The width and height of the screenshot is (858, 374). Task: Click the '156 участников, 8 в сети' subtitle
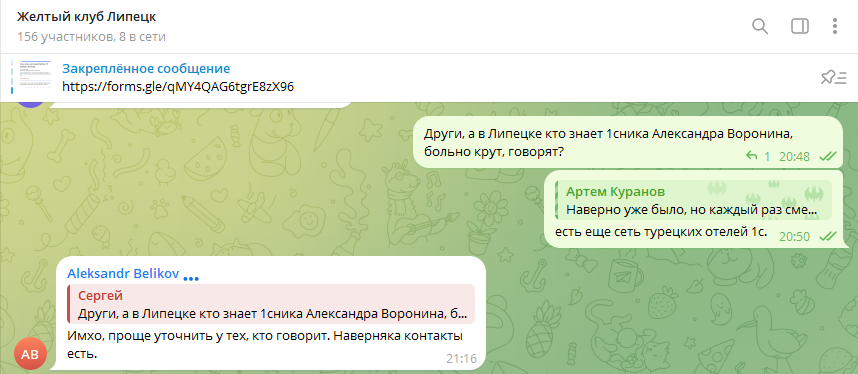(x=91, y=37)
